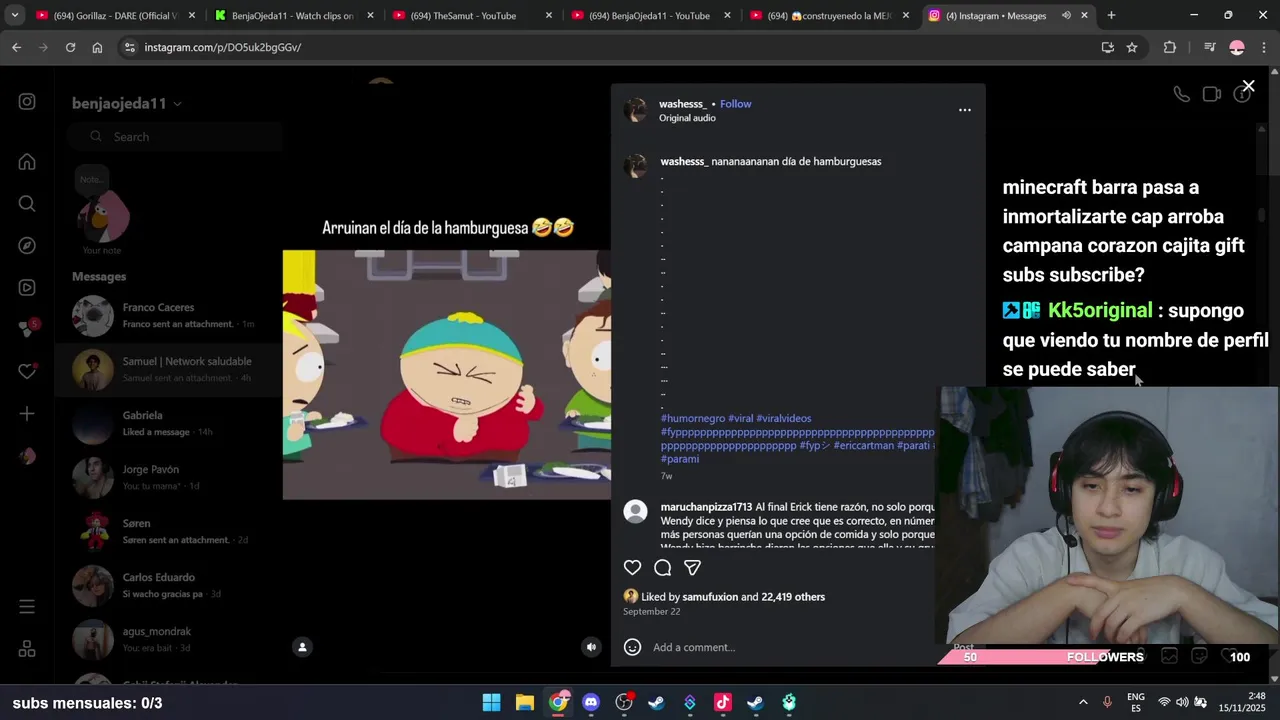Switch to Gorillaz - DARE YouTube tab
Screen dimensions: 1280x720
coord(114,15)
